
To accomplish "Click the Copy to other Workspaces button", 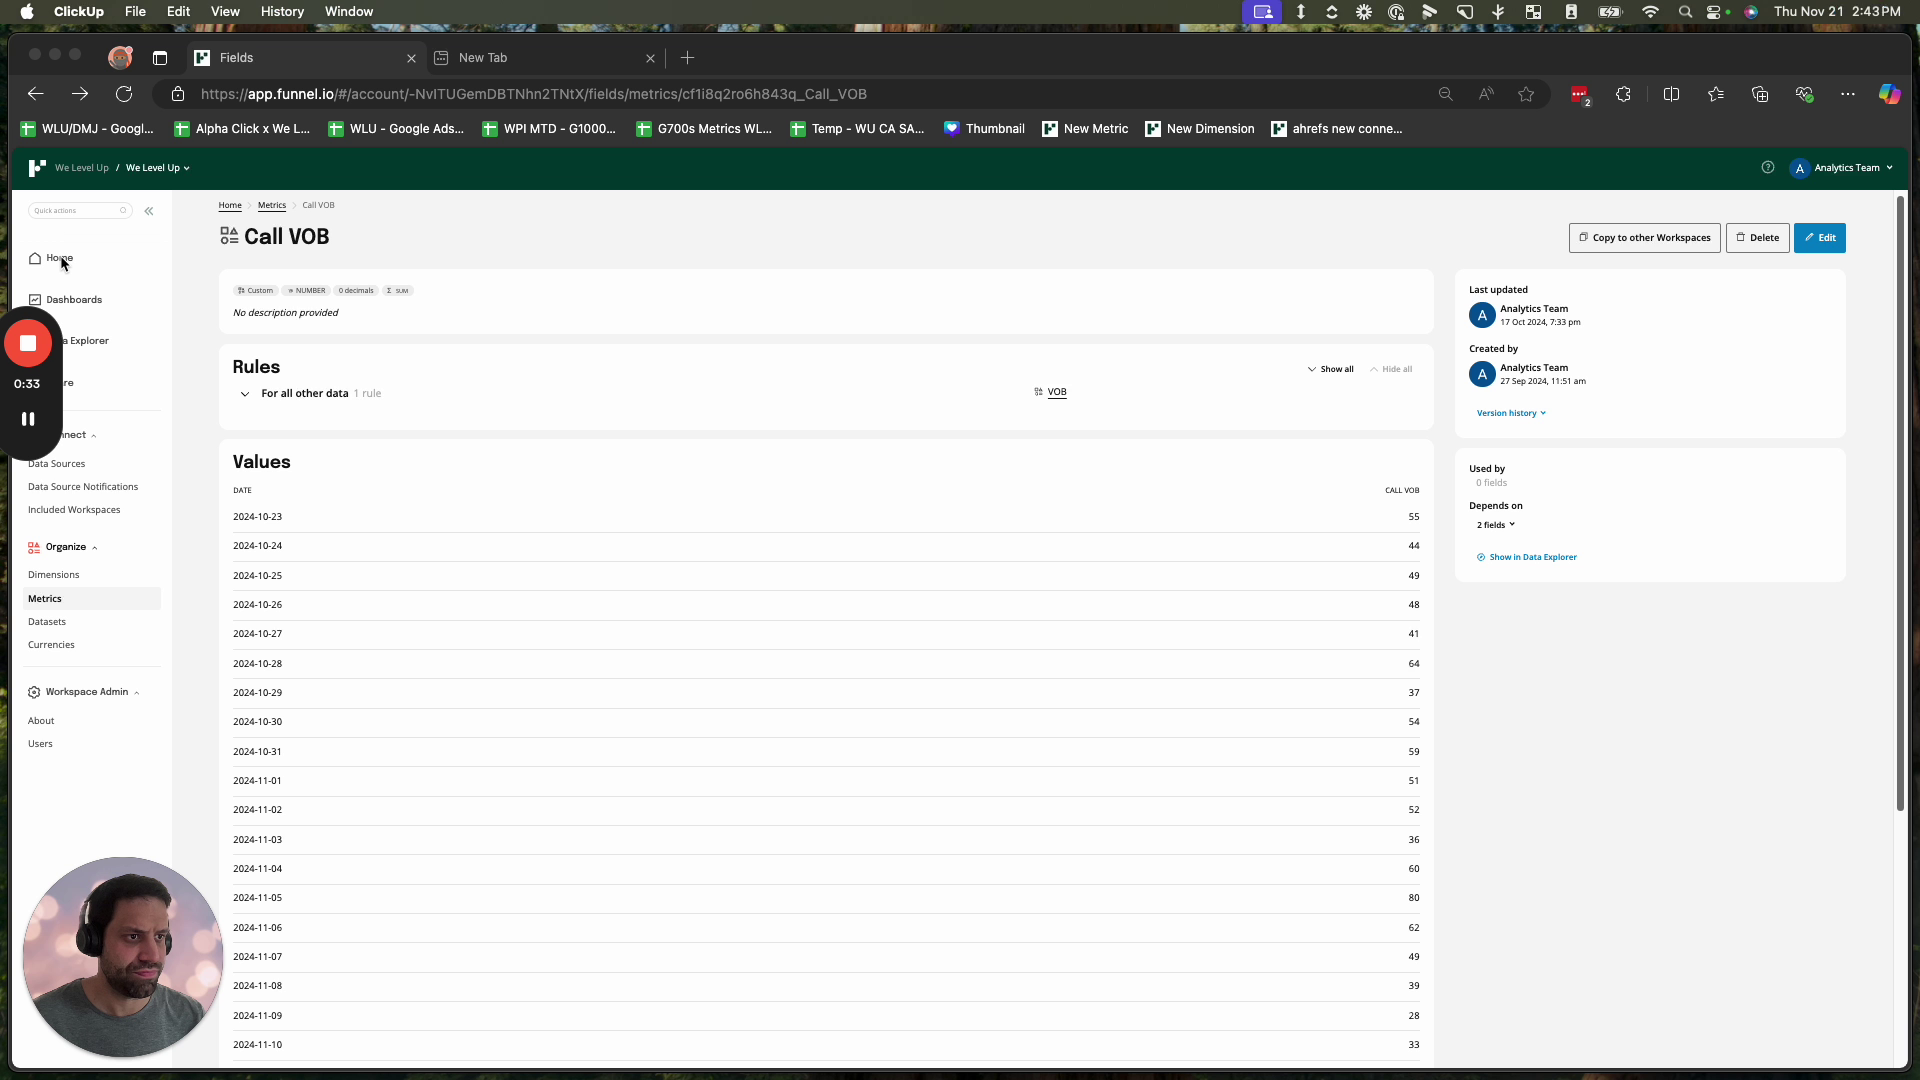I will (1644, 238).
